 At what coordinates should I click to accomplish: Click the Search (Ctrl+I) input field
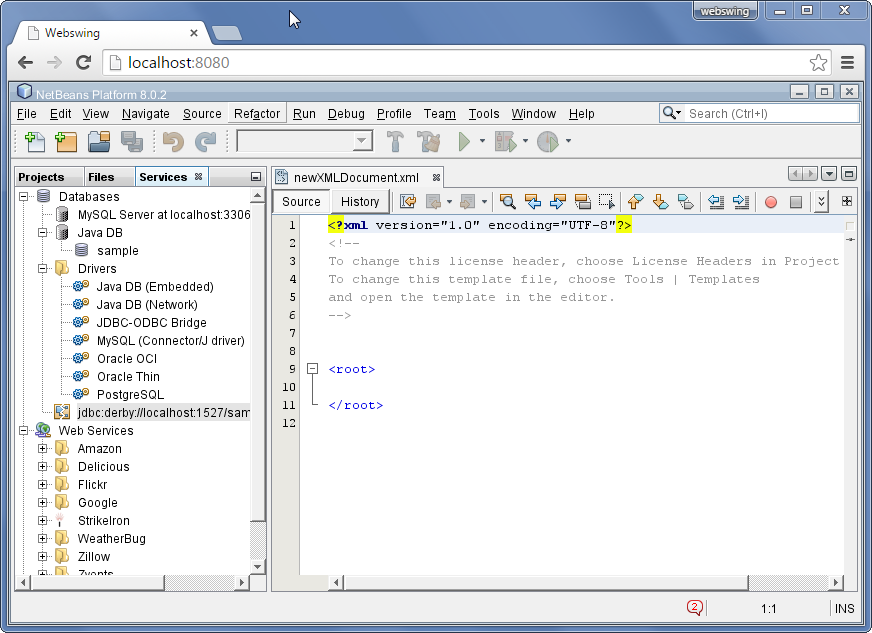coord(770,114)
